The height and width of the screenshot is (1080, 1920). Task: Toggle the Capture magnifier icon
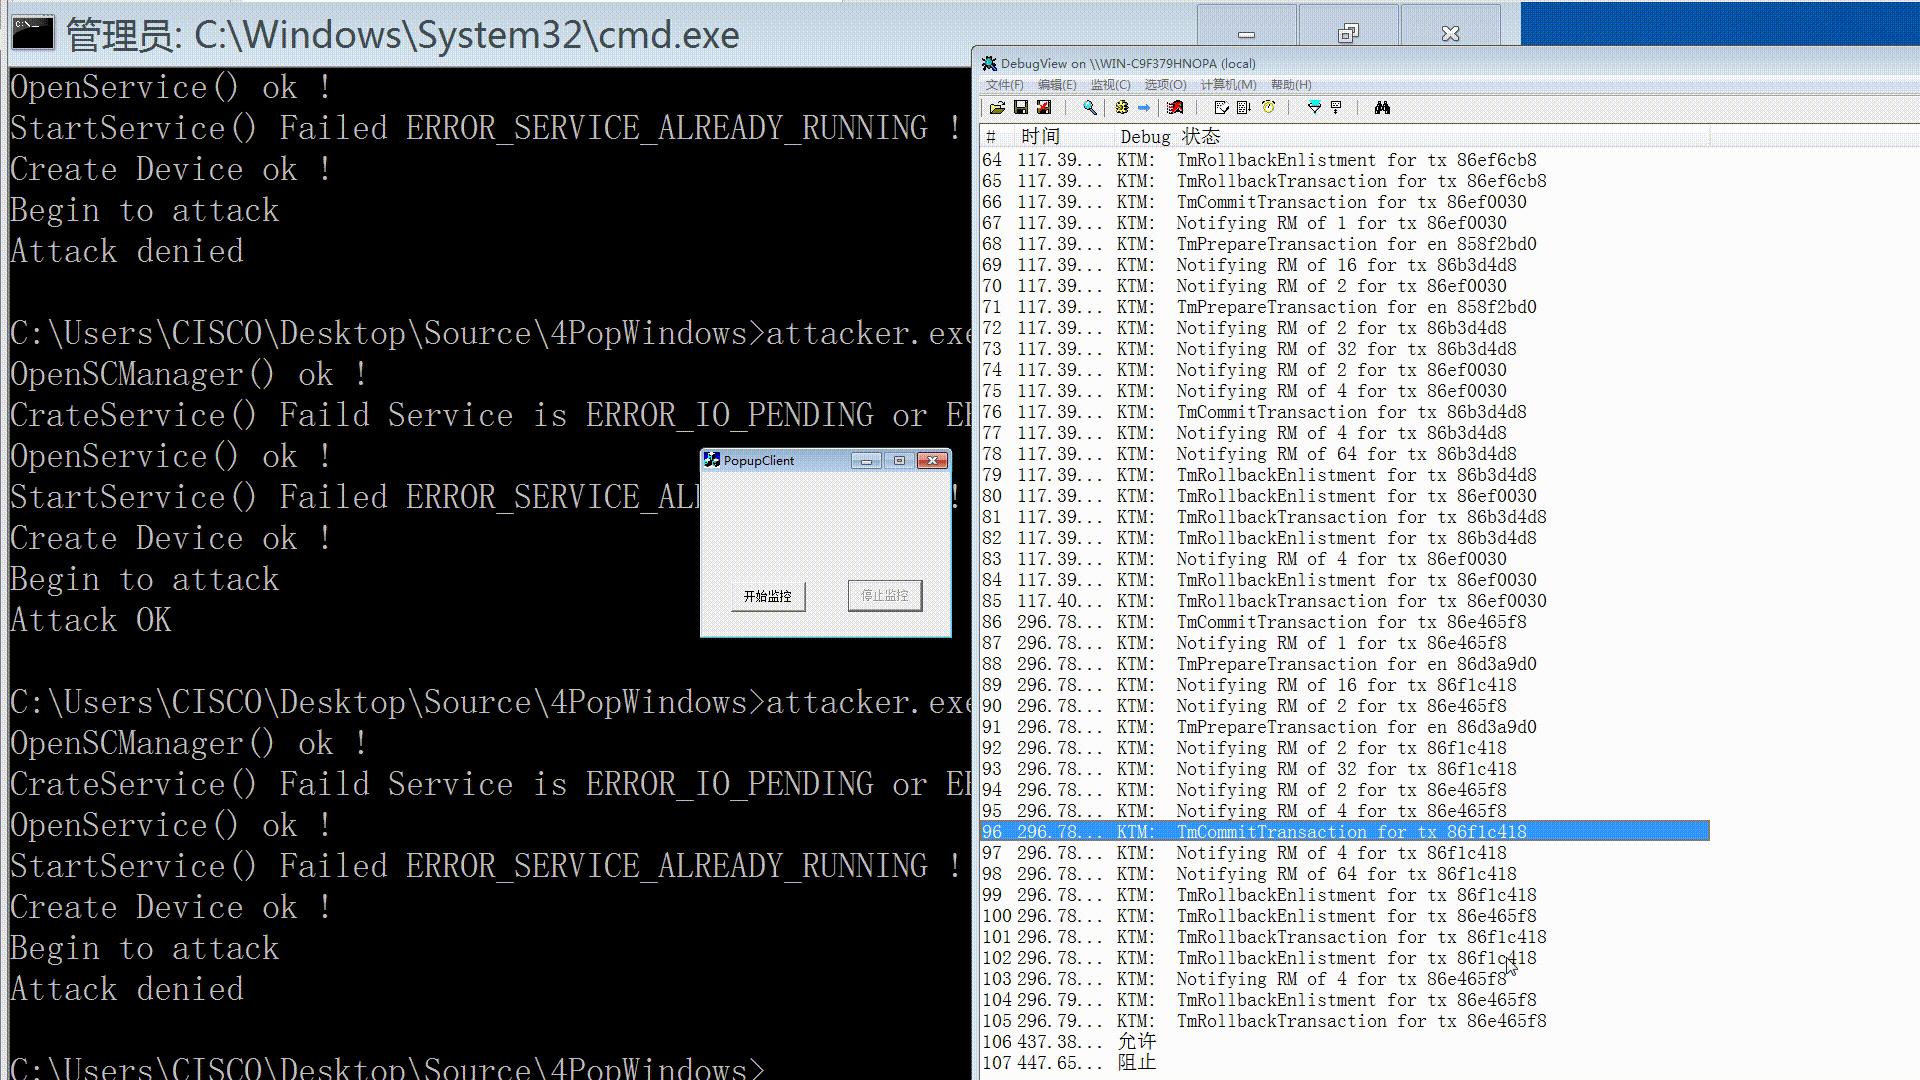[1090, 107]
